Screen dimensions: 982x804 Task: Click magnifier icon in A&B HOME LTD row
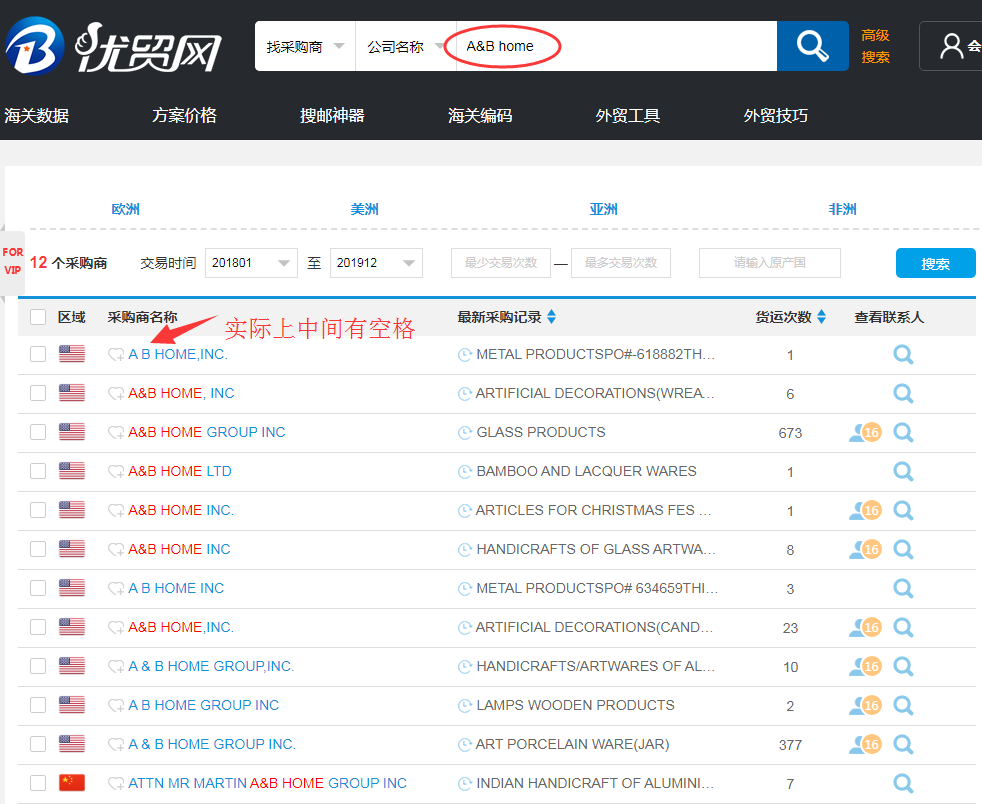pos(902,471)
